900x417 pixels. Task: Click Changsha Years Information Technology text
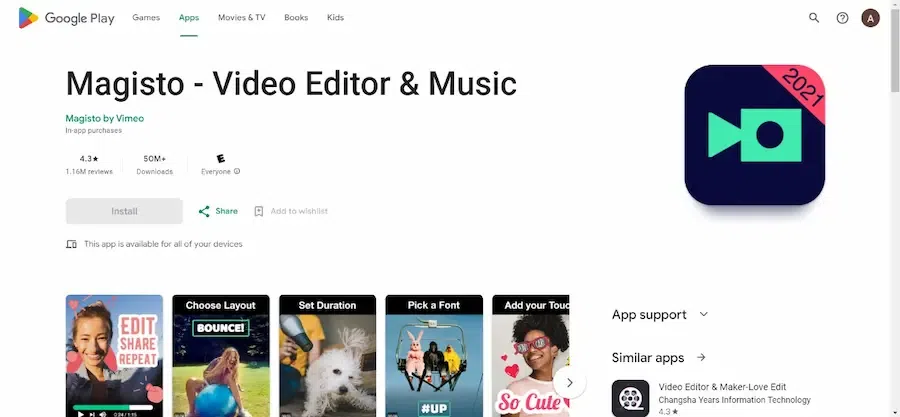pyautogui.click(x=735, y=400)
